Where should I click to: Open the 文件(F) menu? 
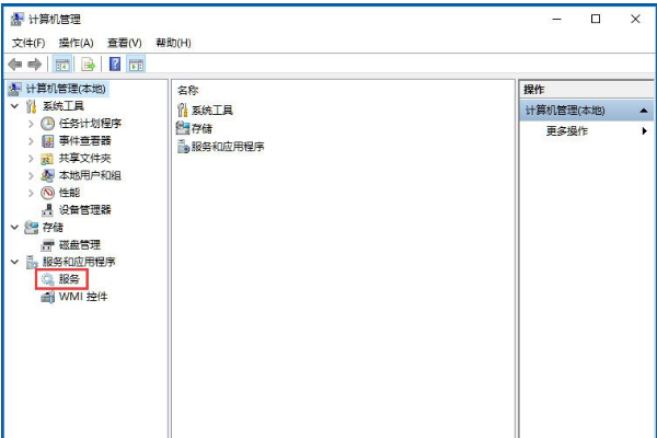tap(28, 43)
